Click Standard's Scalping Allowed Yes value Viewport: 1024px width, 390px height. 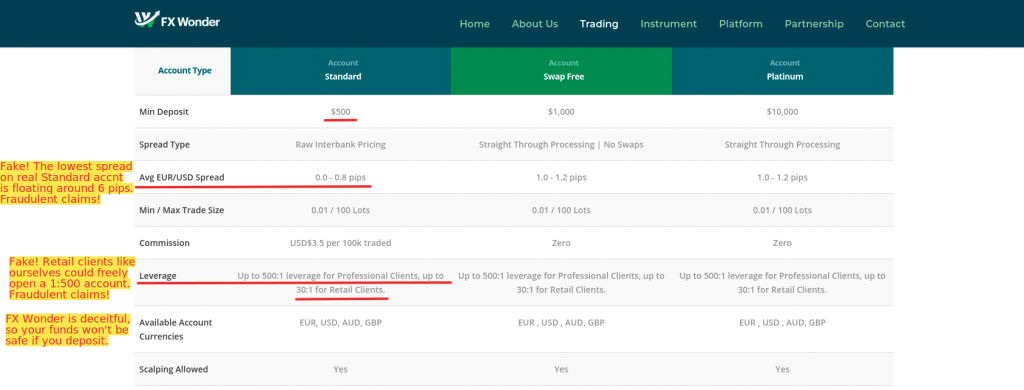[x=341, y=369]
